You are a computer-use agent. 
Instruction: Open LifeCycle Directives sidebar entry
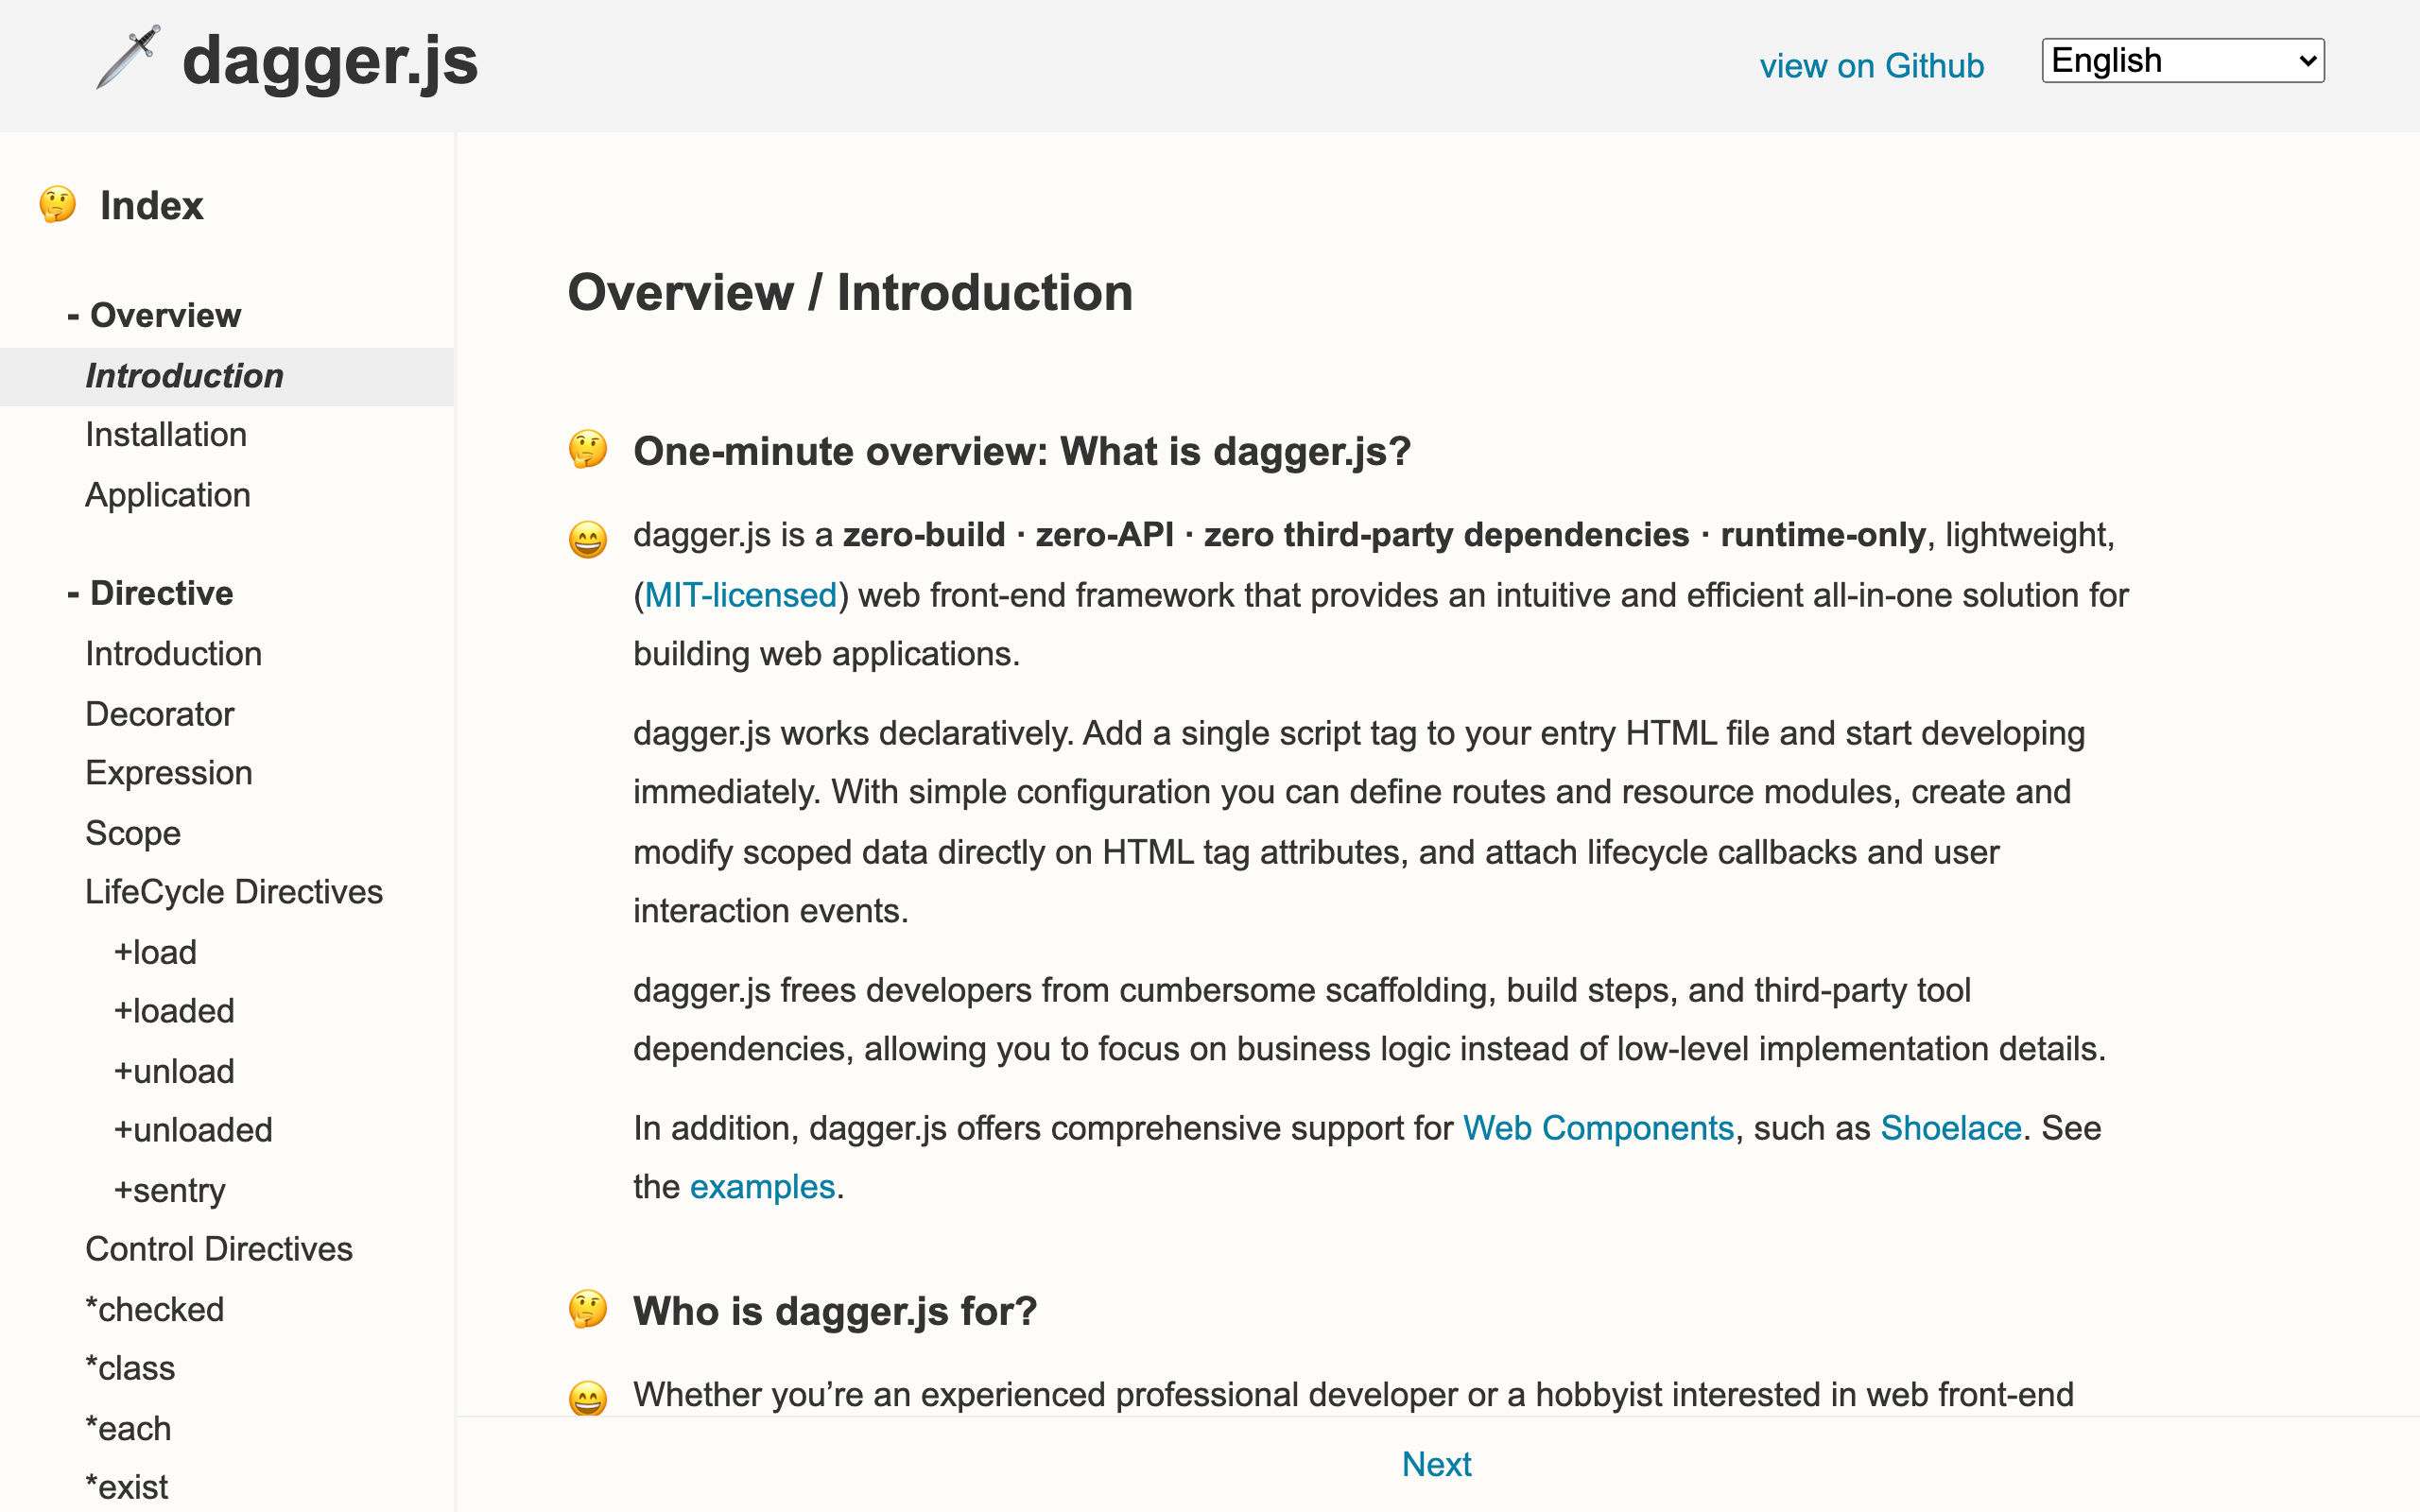pyautogui.click(x=234, y=892)
